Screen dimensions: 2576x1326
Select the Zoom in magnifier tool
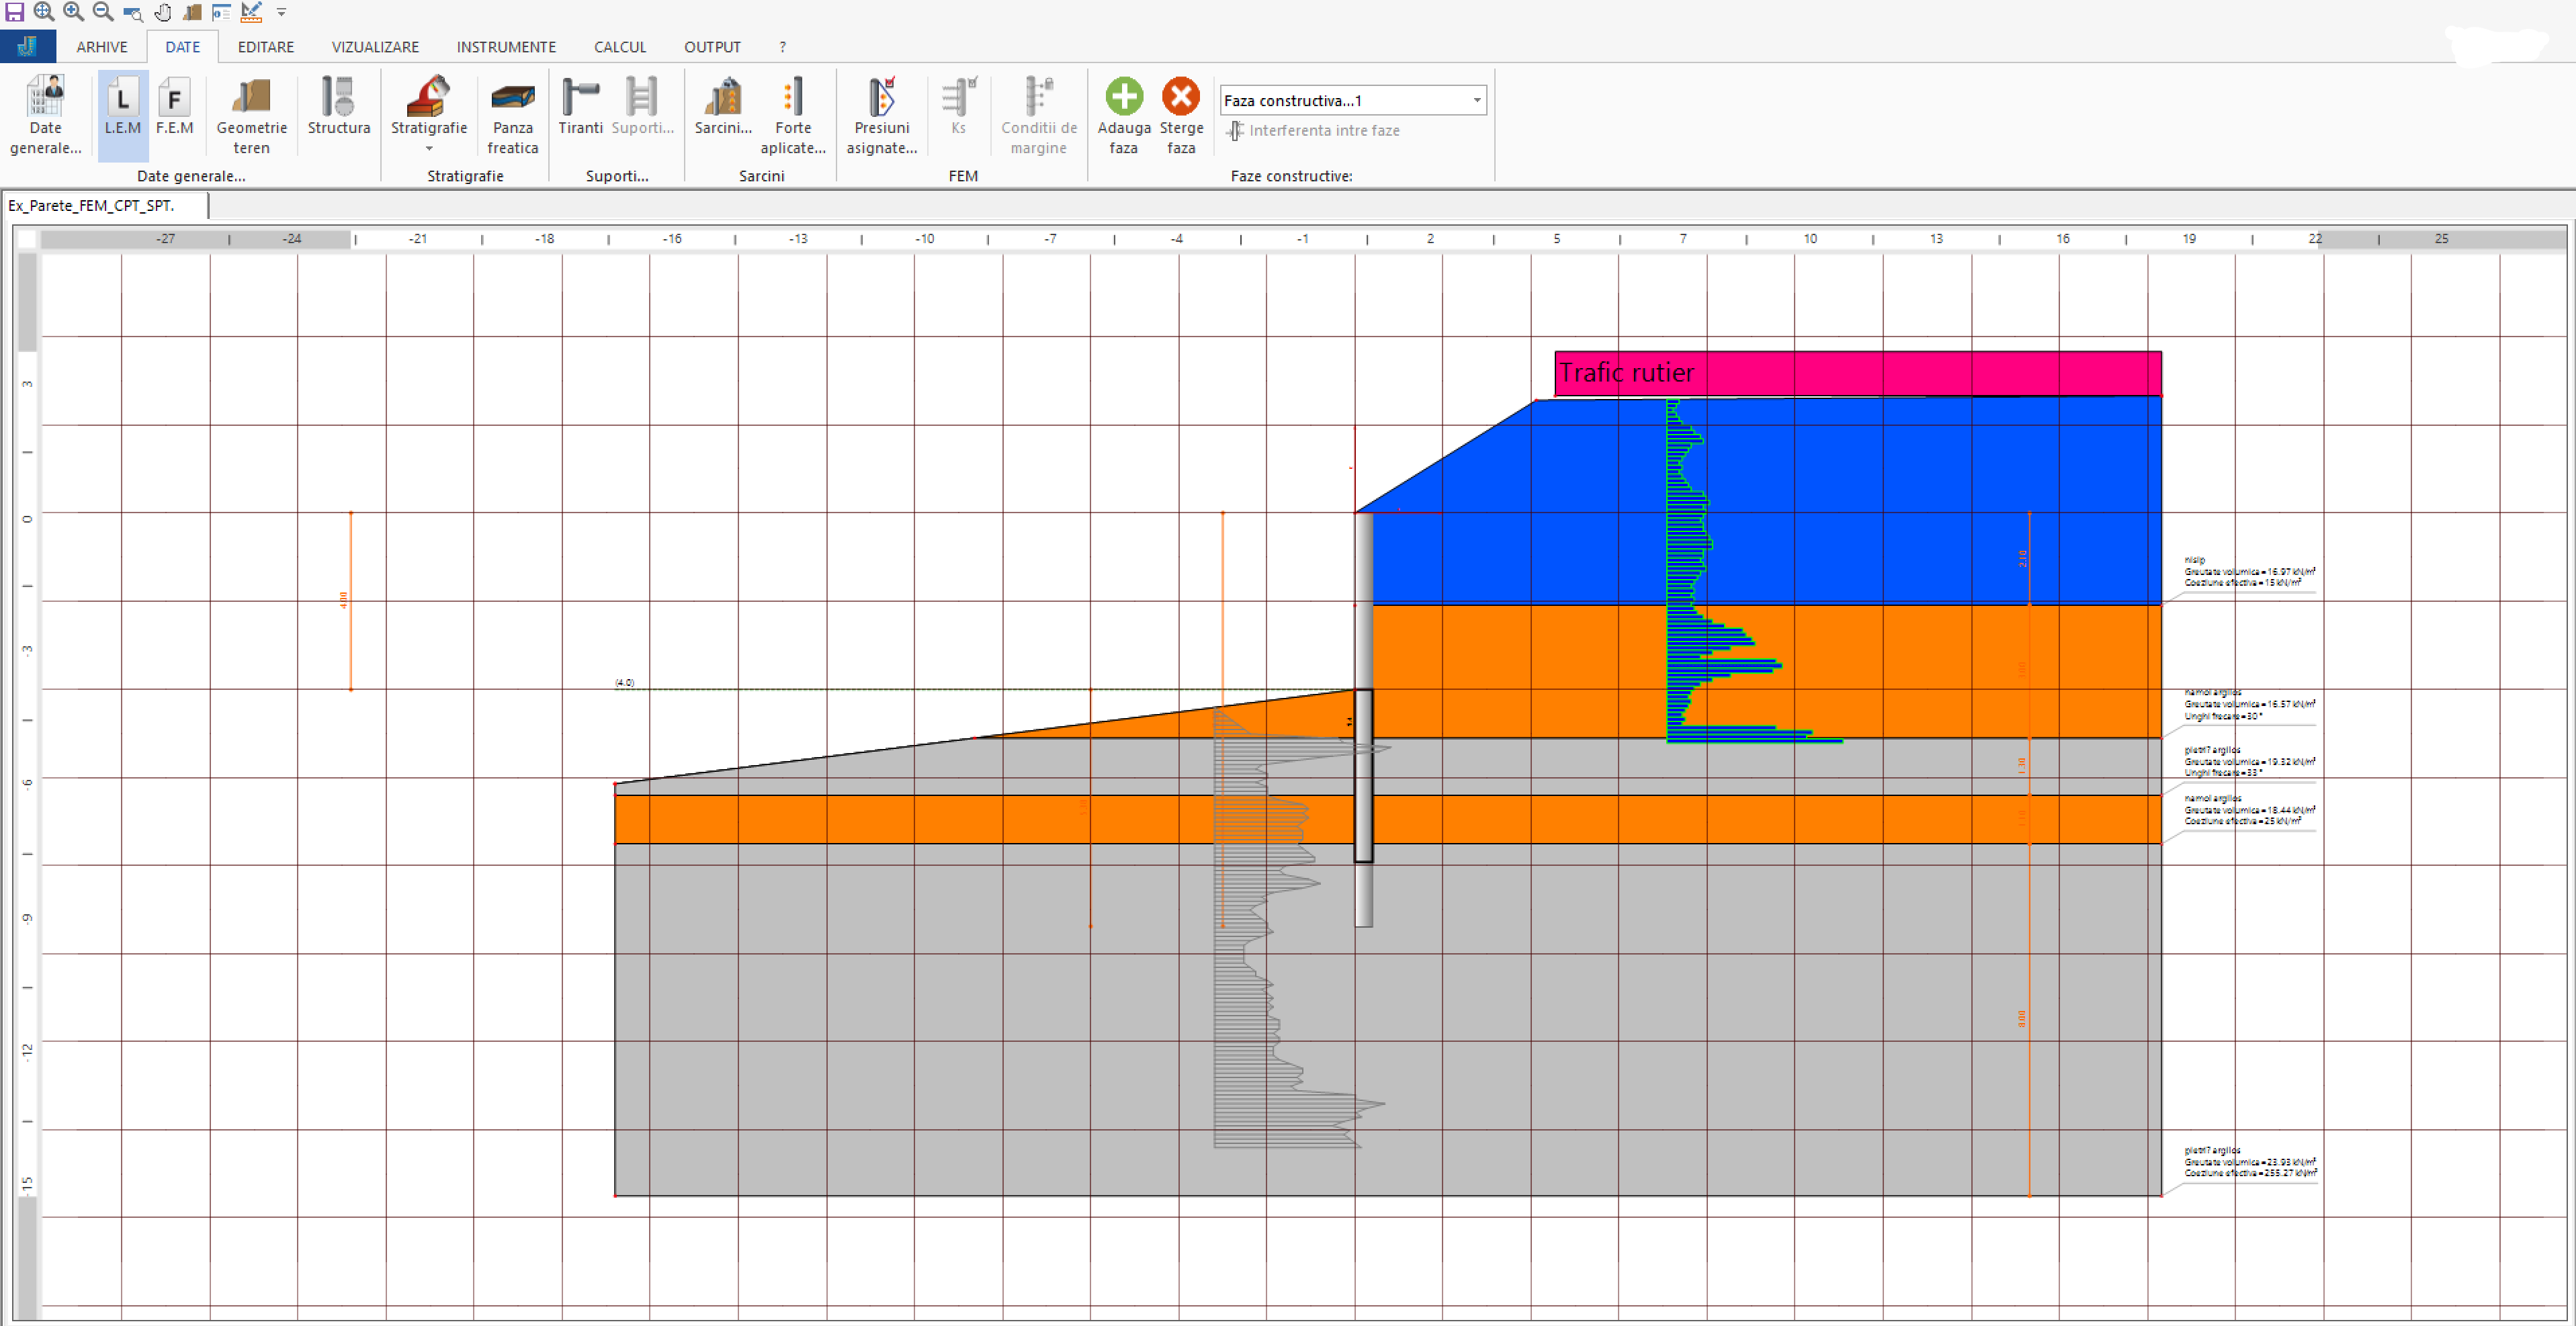[x=73, y=12]
